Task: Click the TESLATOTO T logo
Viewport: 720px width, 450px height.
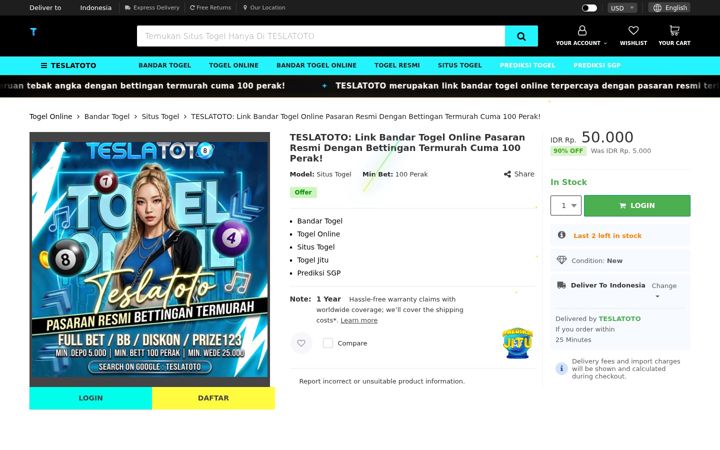Action: 33,32
